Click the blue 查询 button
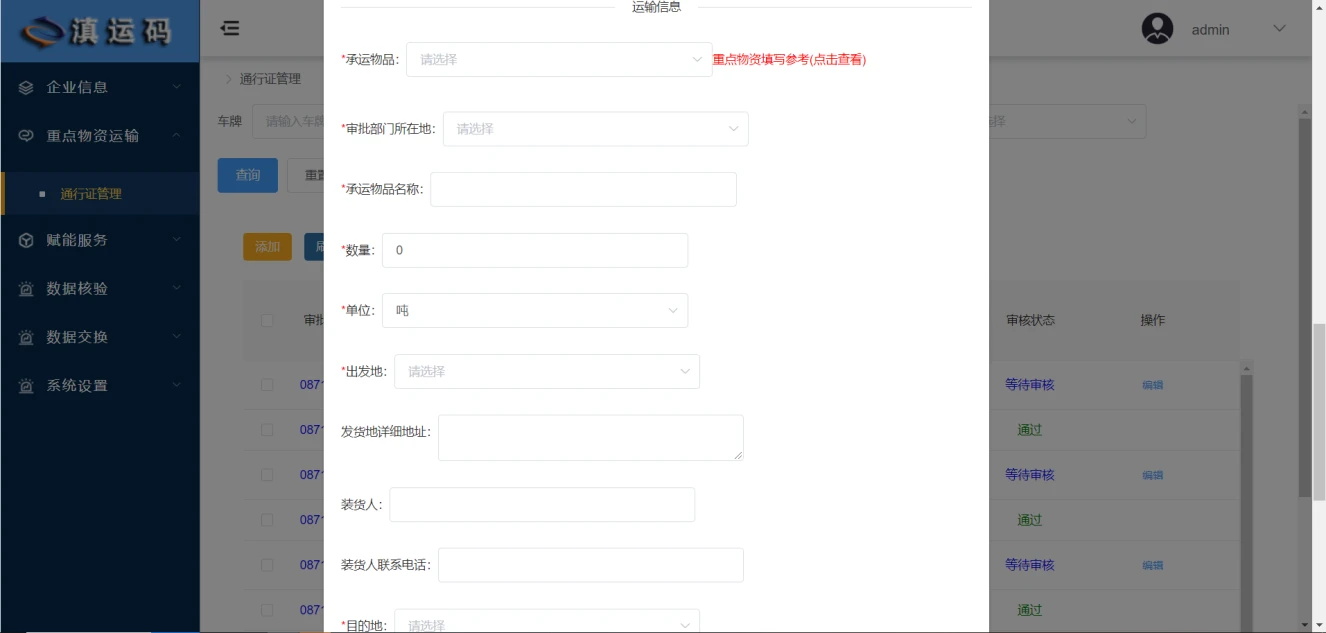This screenshot has height=633, width=1326. [247, 175]
